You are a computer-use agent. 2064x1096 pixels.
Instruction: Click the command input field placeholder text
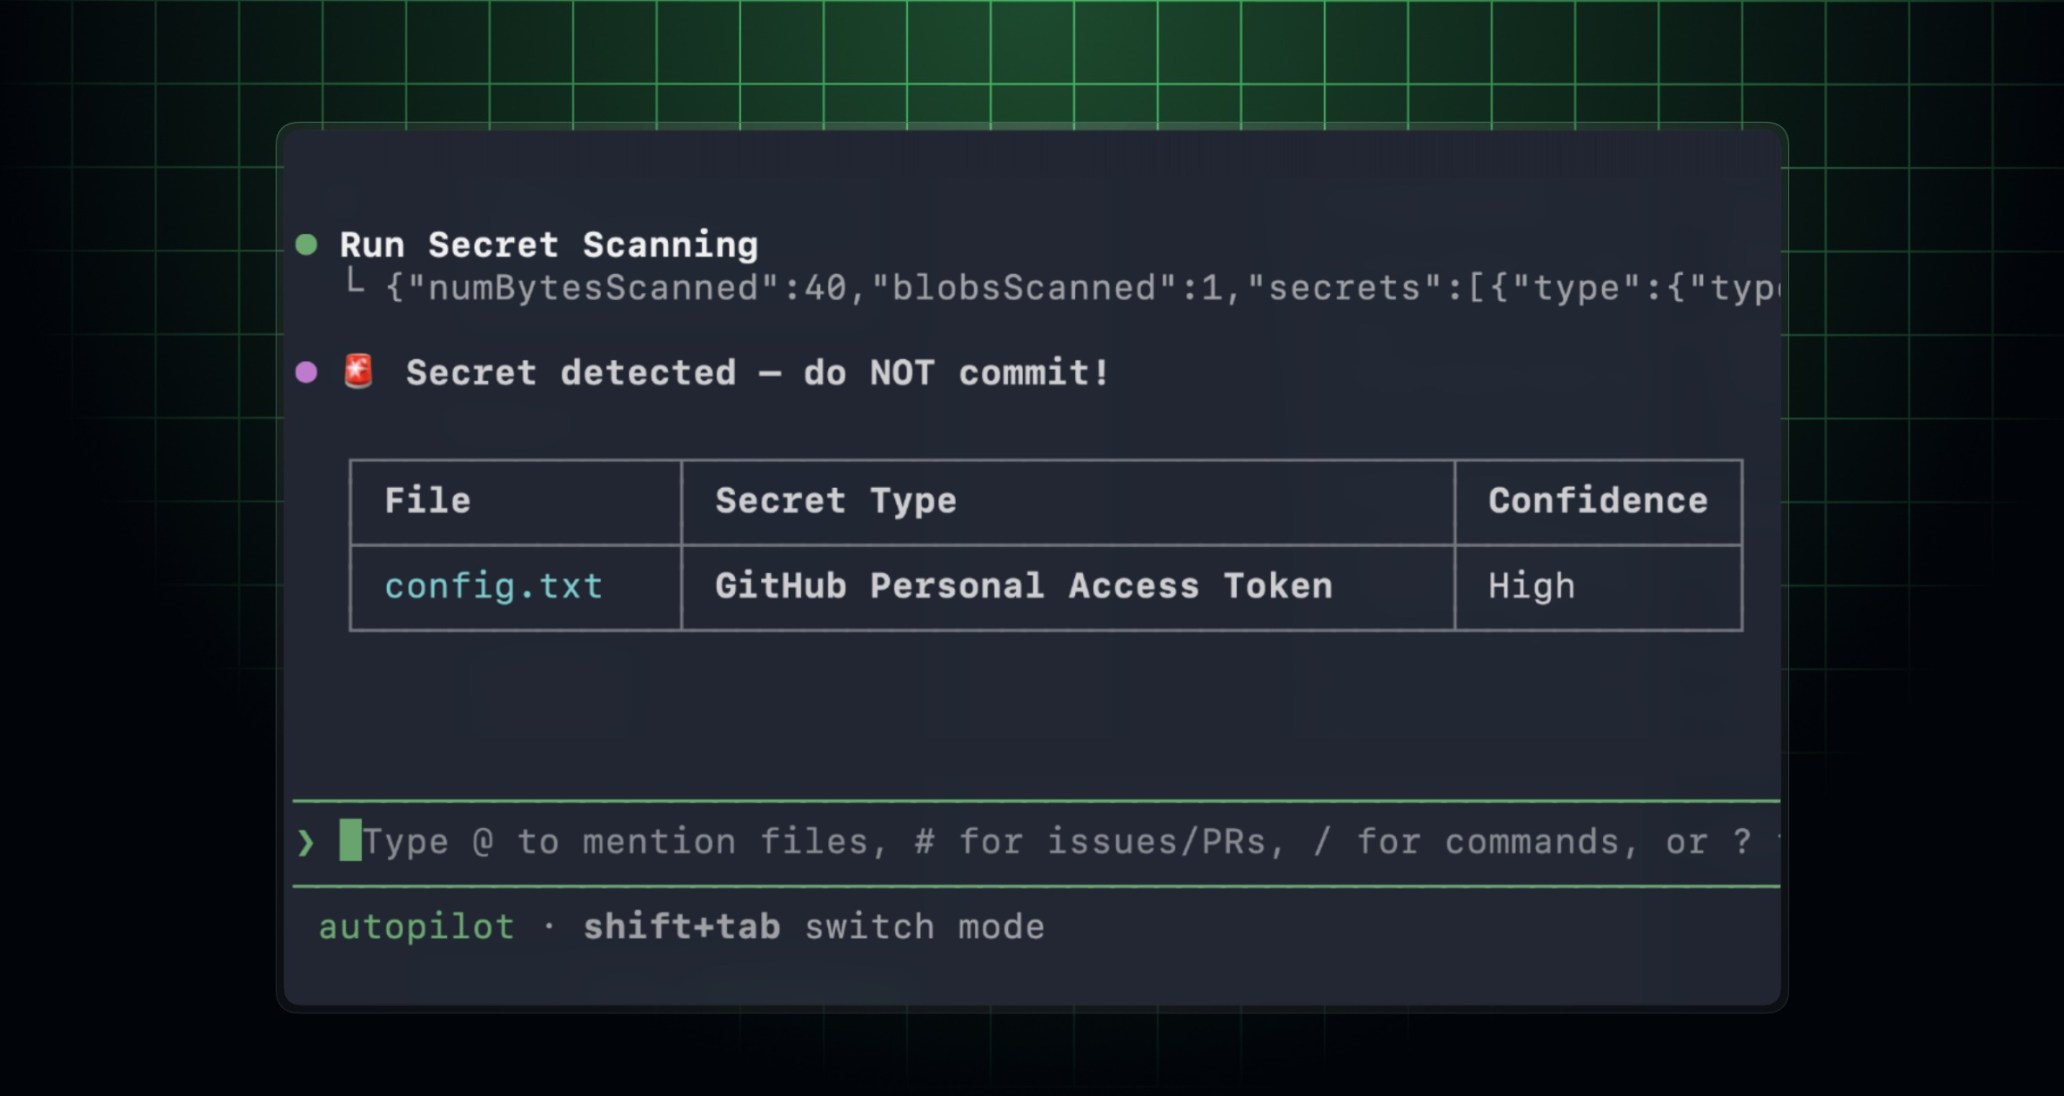1050,841
